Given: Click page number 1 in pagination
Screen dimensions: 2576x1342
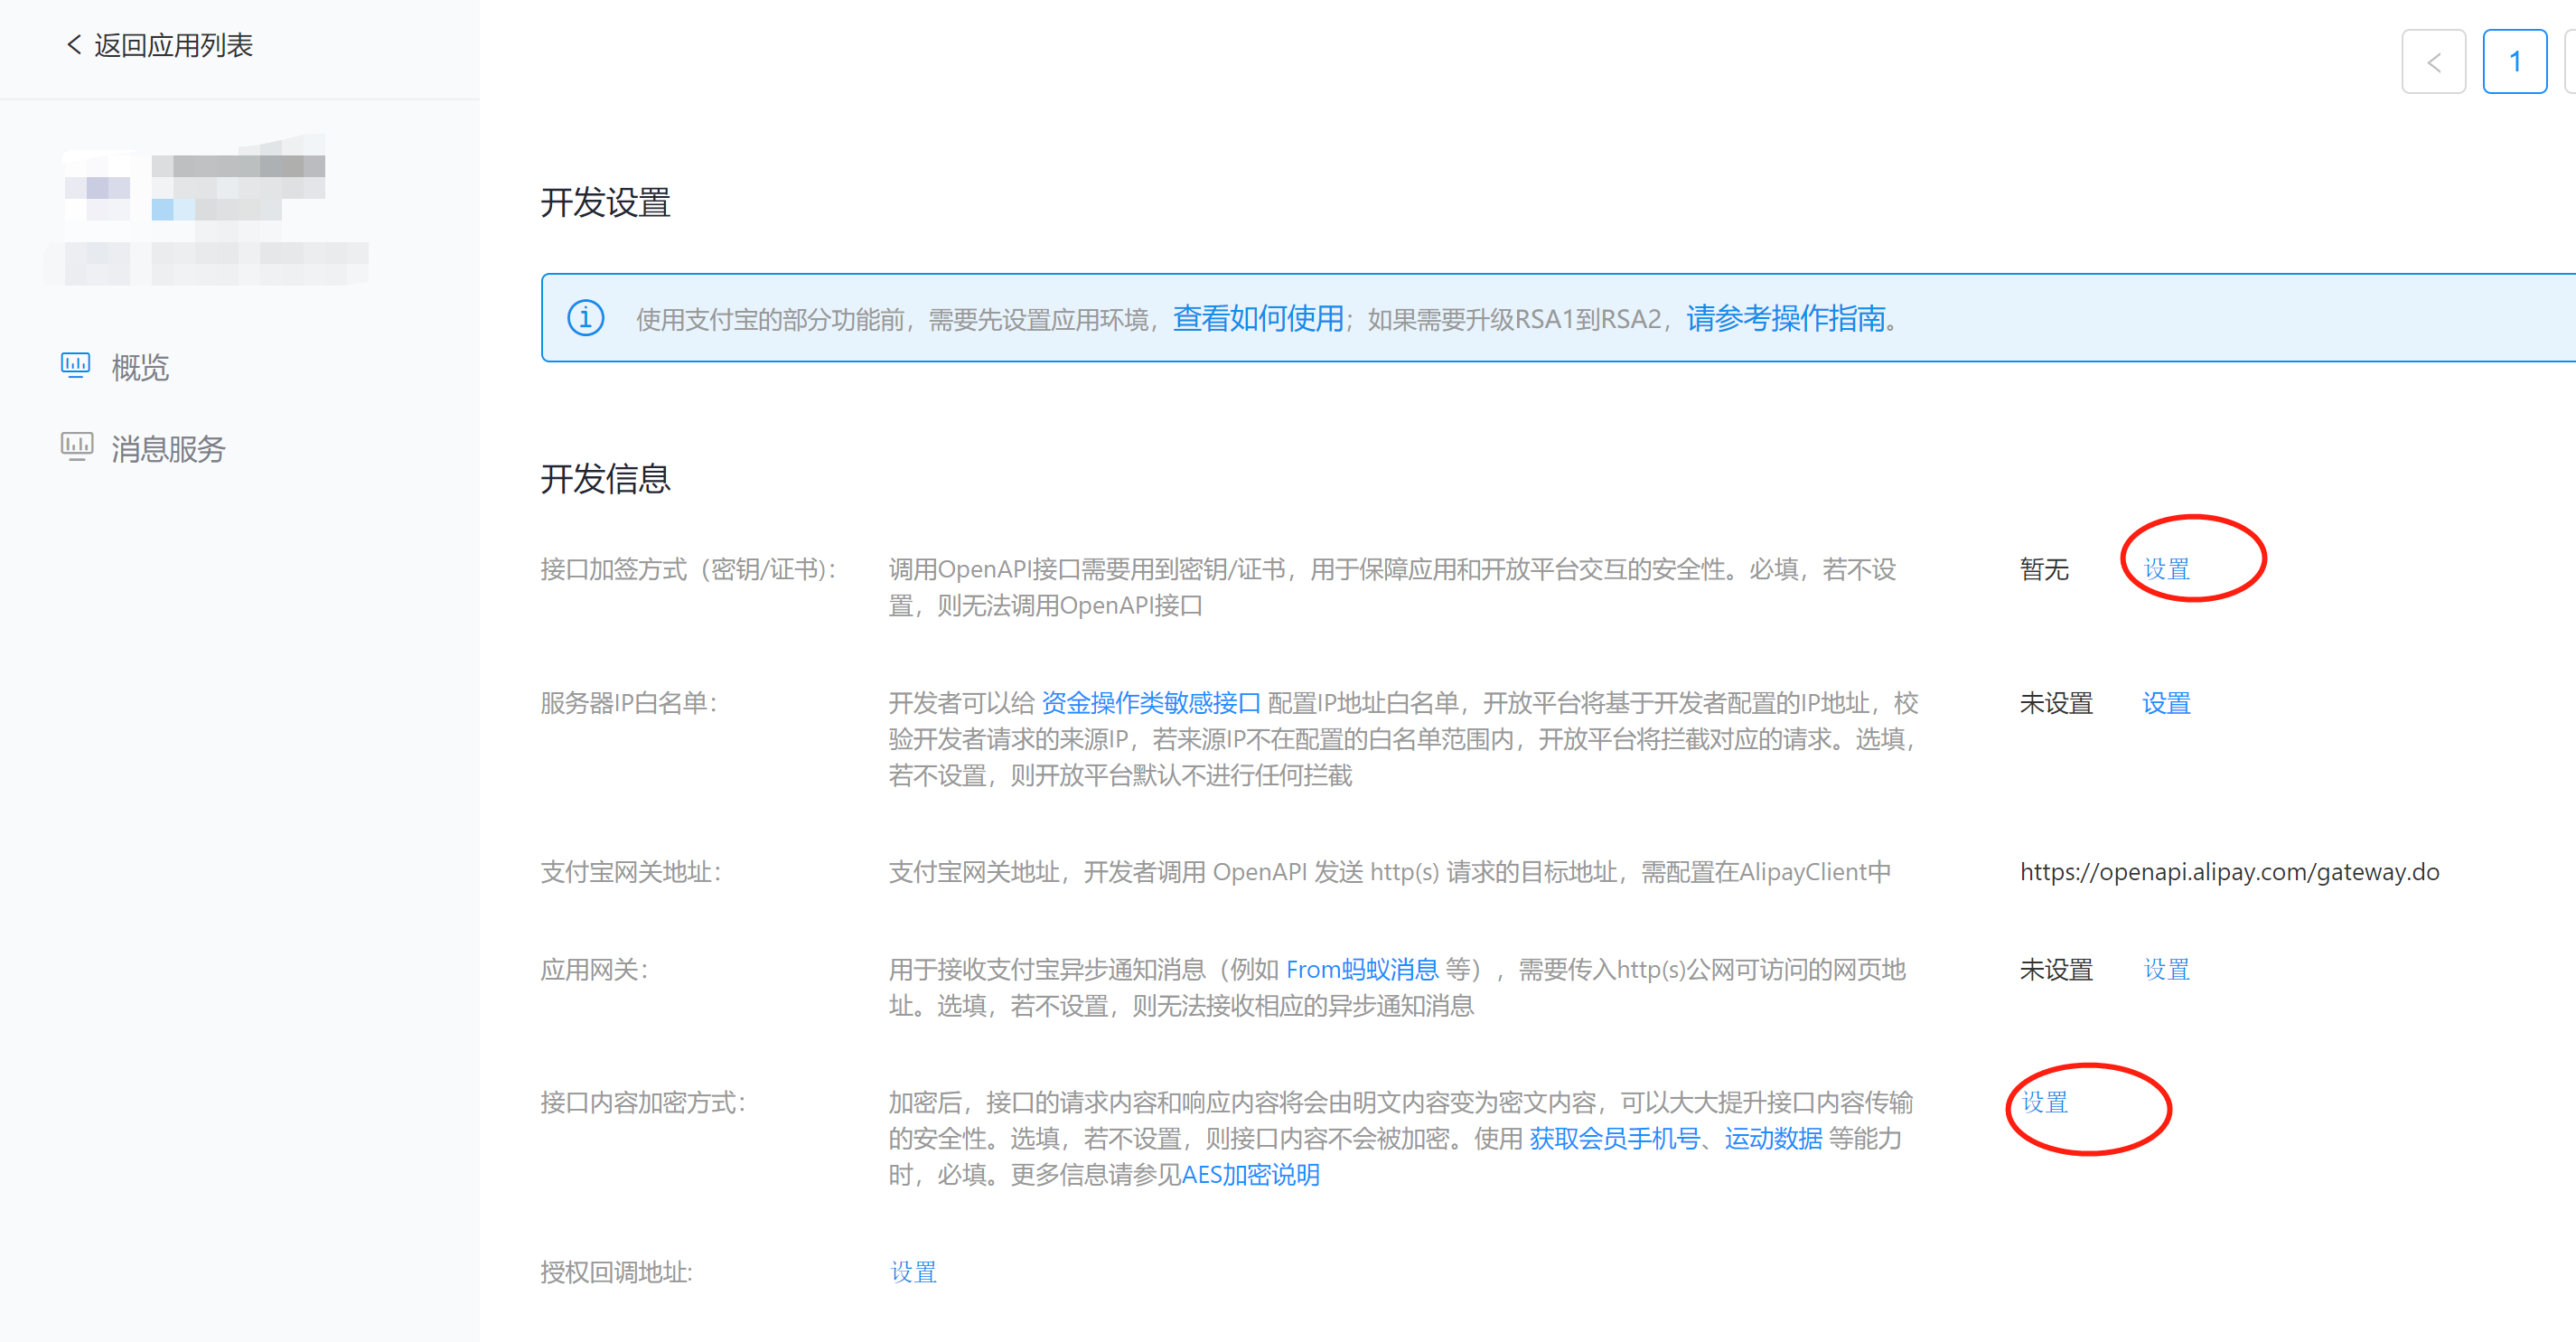Looking at the screenshot, I should 2515,61.
